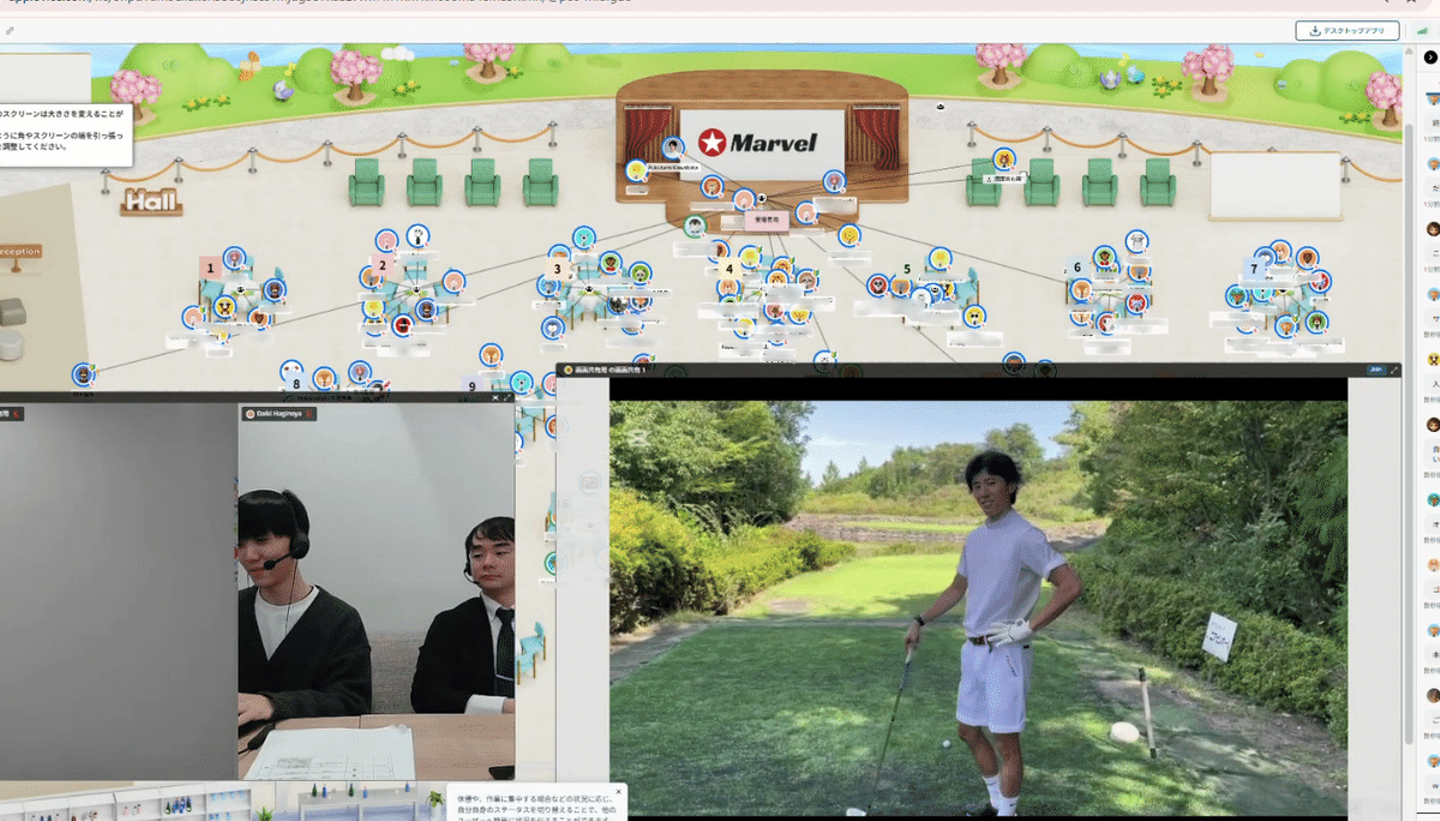Select the white penguin avatar at table 2
1440x821 pixels.
pyautogui.click(x=418, y=236)
